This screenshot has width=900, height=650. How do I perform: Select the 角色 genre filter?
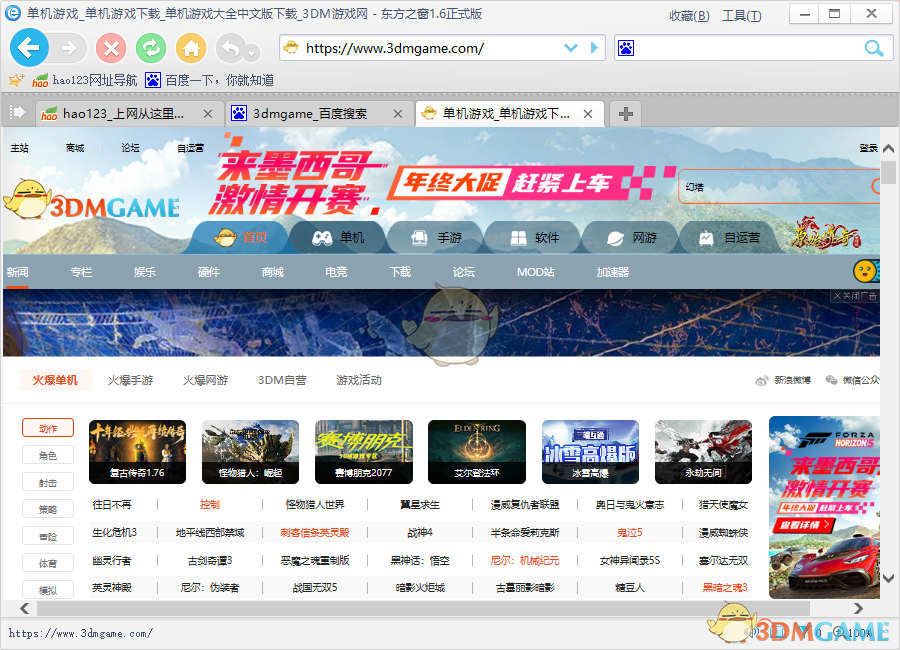[x=48, y=455]
